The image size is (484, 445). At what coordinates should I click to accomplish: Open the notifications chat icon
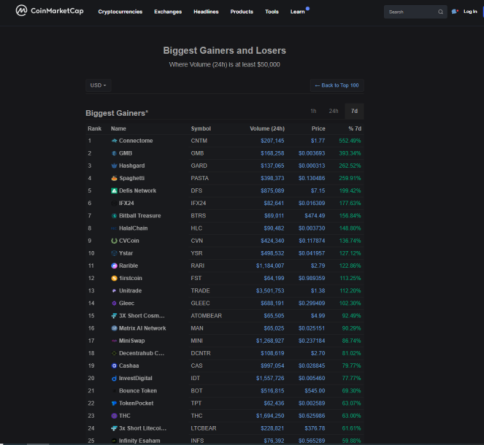[x=454, y=12]
